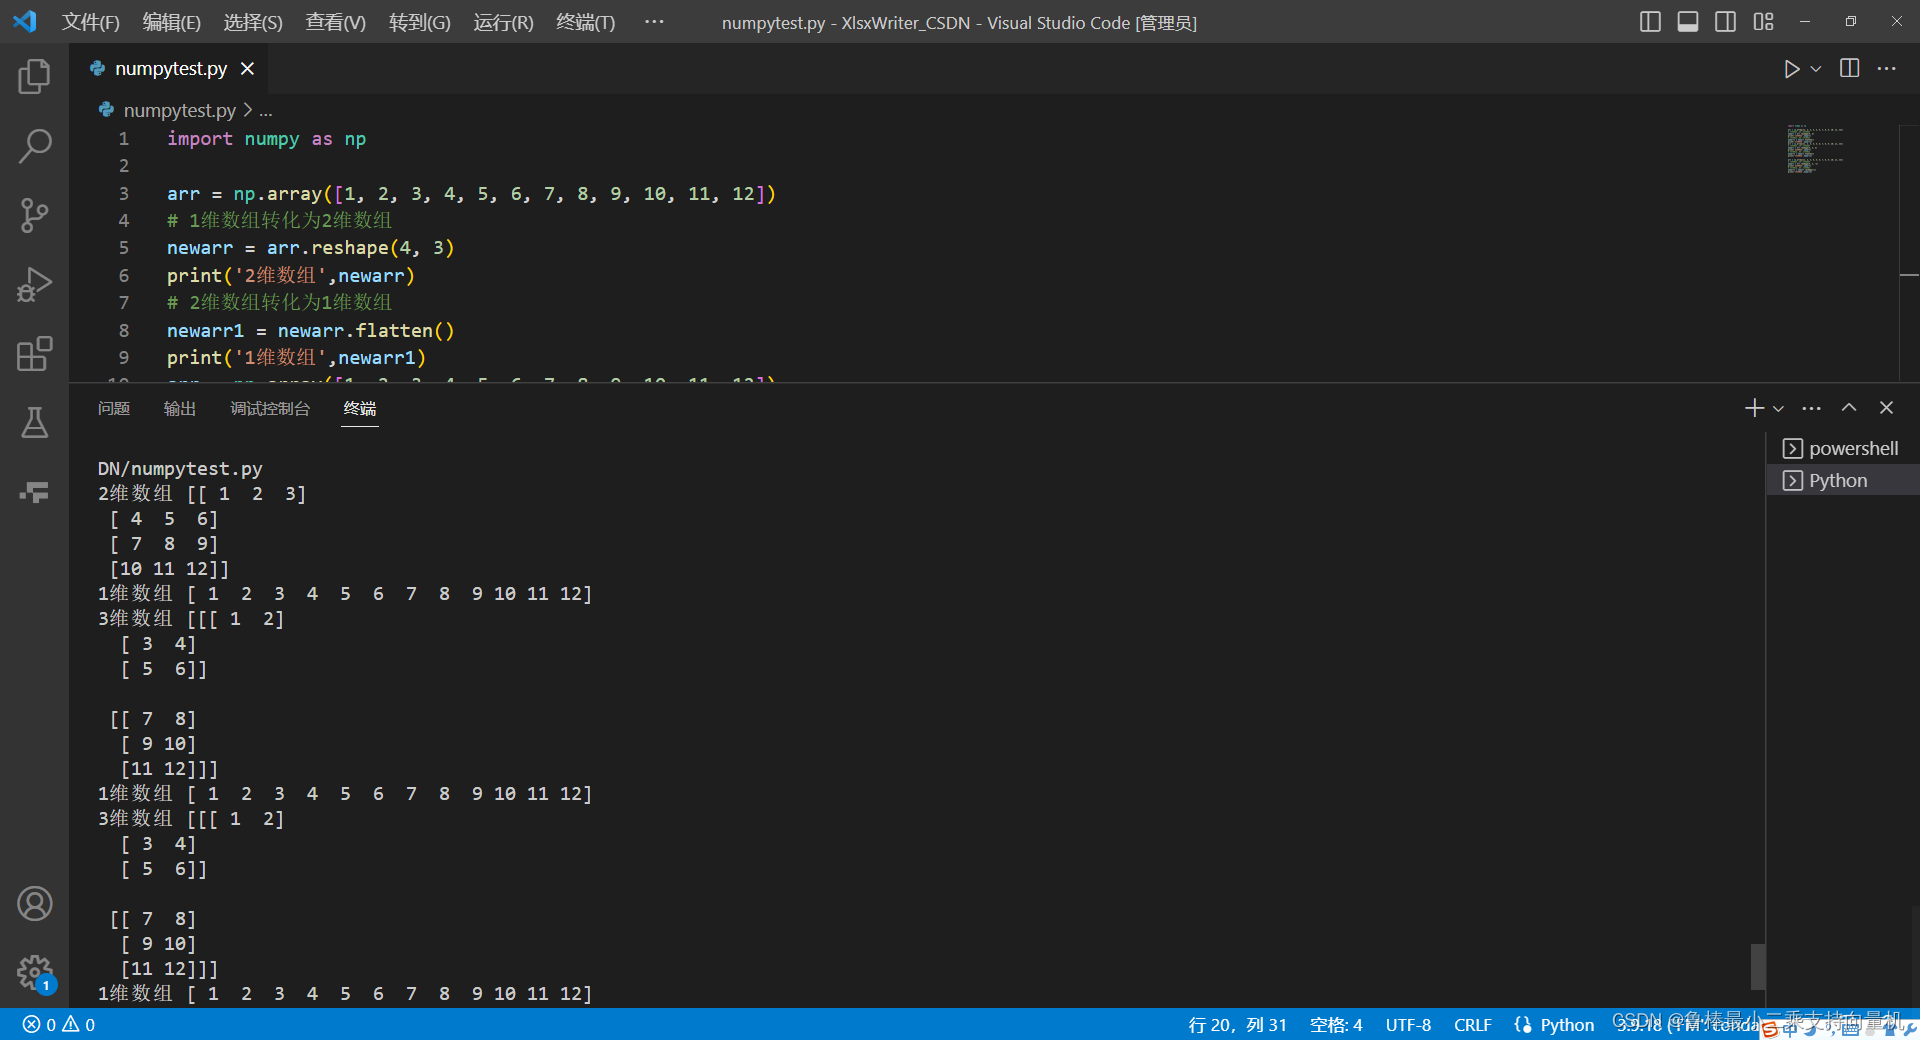Screen dimensions: 1920x1040
Task: Select the numpytest.py editor tab
Action: 170,68
